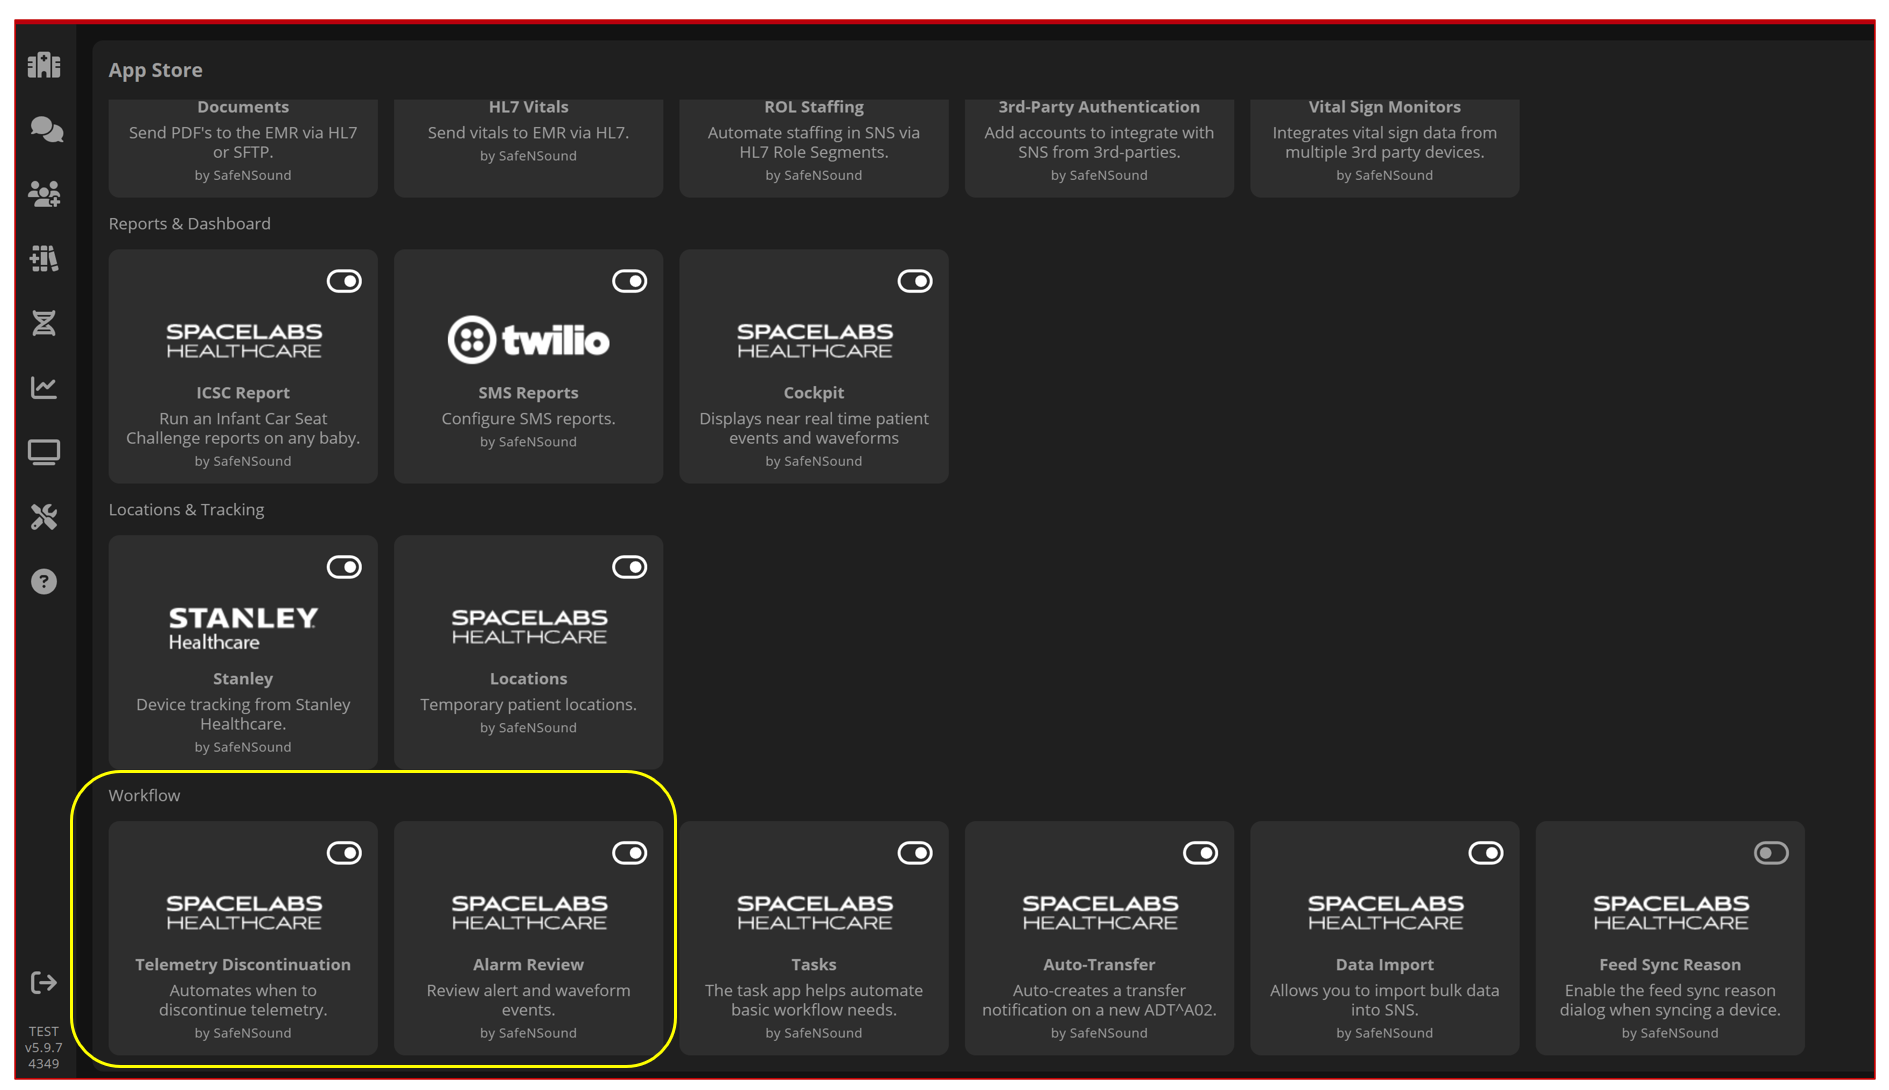This screenshot has width=1889, height=1090.
Task: Open the Vital Sign Monitors app card
Action: 1385,146
